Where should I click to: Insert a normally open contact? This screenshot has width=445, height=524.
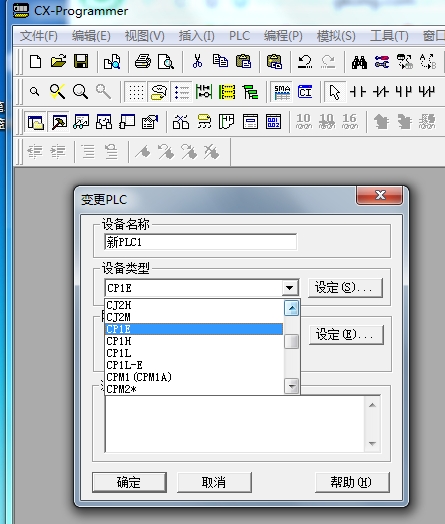click(x=357, y=92)
